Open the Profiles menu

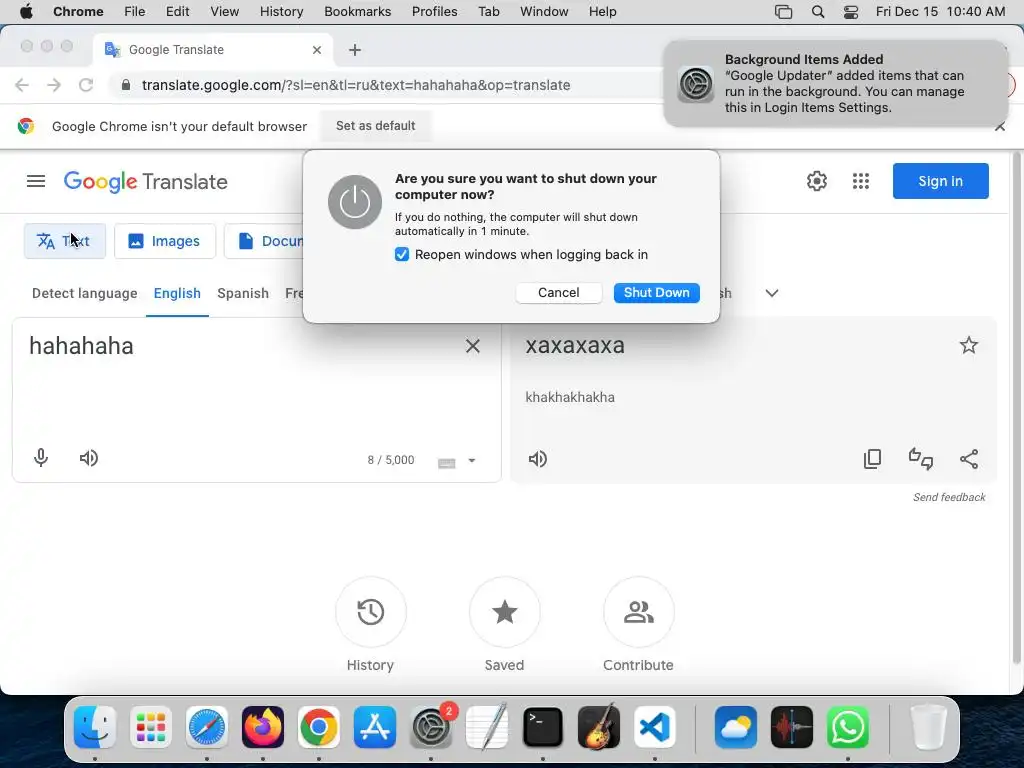point(434,12)
